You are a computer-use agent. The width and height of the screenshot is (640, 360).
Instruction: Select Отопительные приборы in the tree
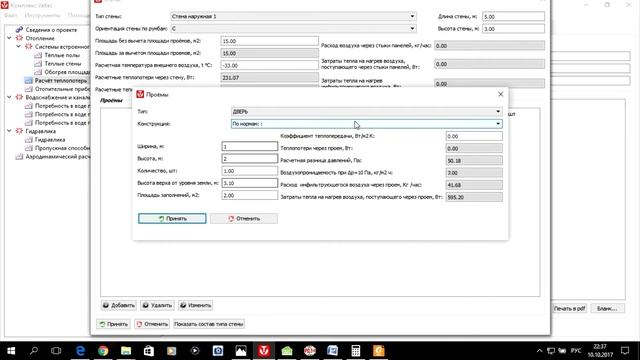(62, 89)
